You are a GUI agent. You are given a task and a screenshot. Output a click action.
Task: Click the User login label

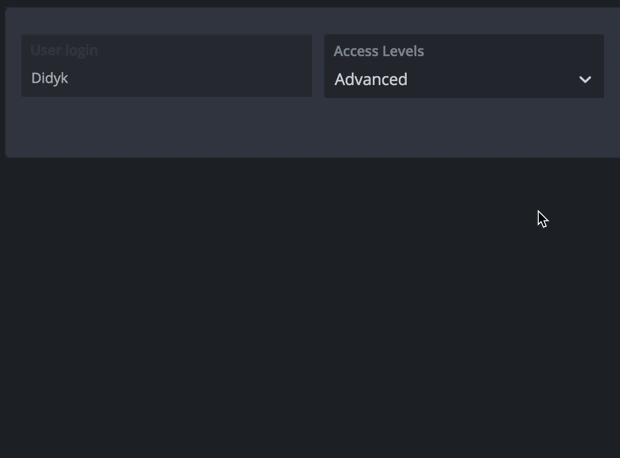pos(64,50)
